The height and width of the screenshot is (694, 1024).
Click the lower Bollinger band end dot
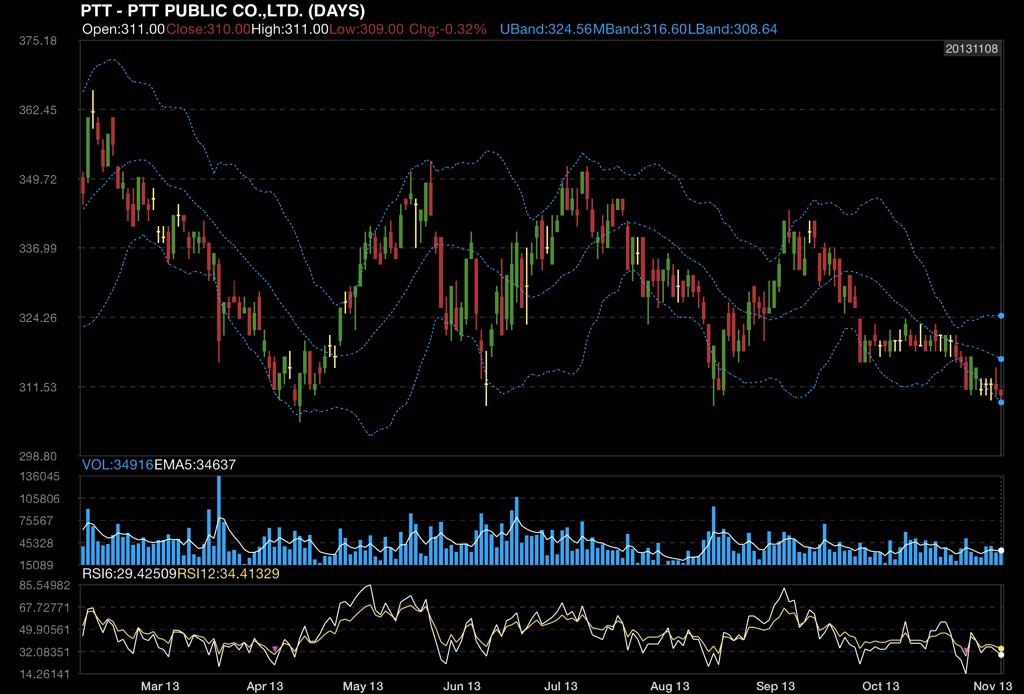coord(1001,402)
